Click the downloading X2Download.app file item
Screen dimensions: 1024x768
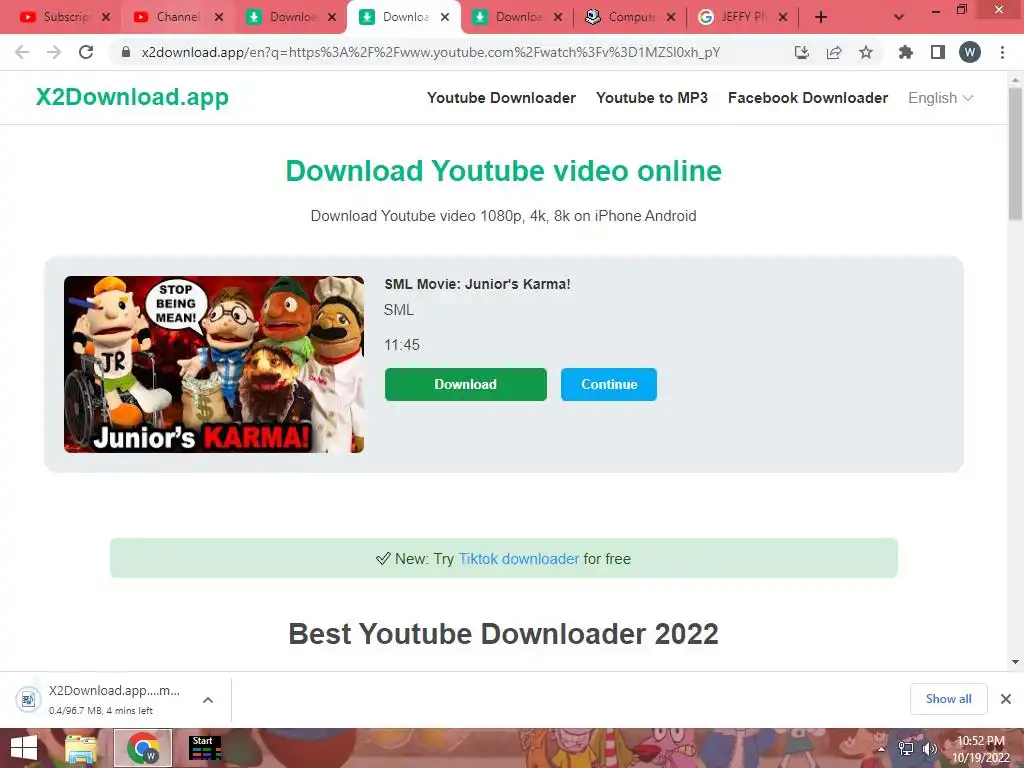tap(114, 699)
